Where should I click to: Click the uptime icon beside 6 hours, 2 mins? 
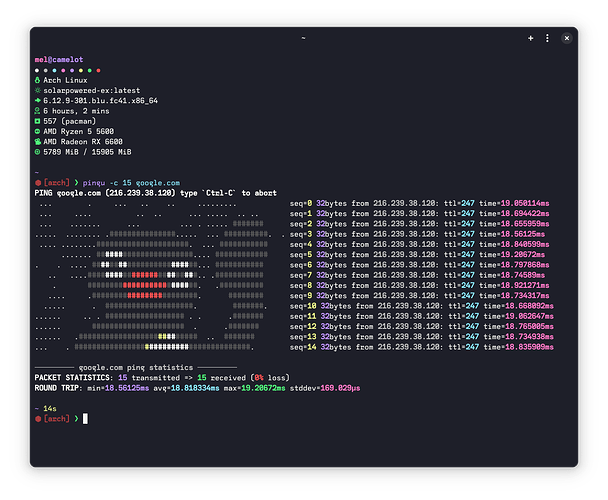37,110
